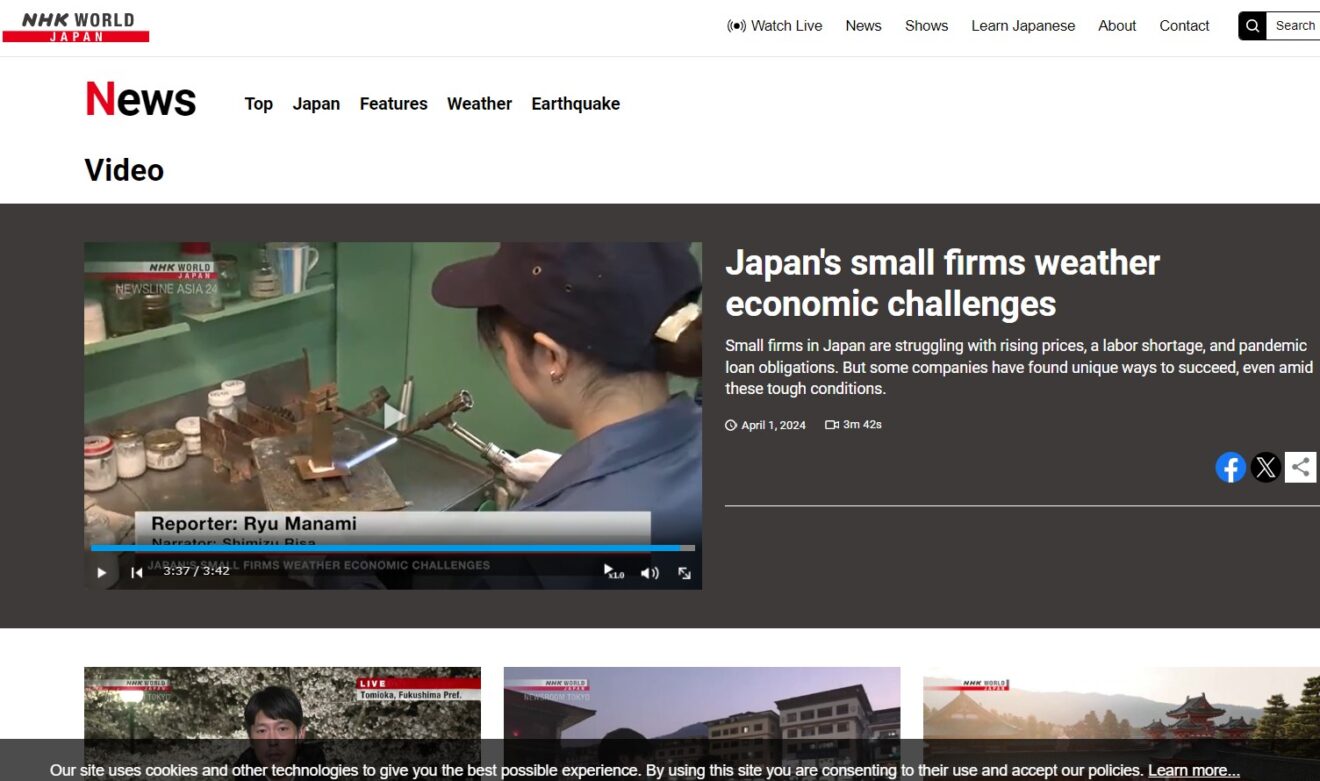Open the Shows section

pos(926,25)
